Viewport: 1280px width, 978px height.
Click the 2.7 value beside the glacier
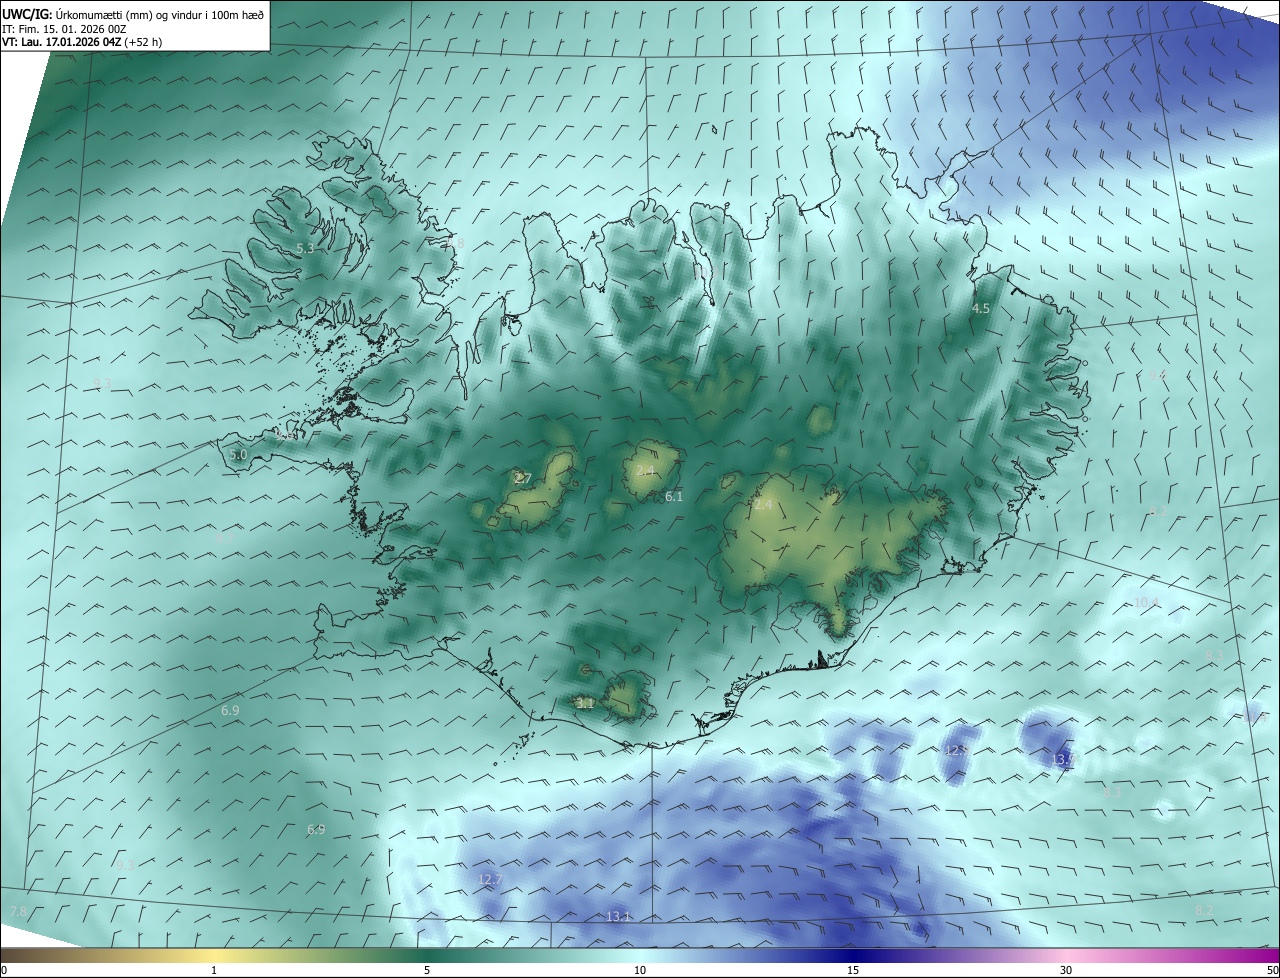coord(522,479)
